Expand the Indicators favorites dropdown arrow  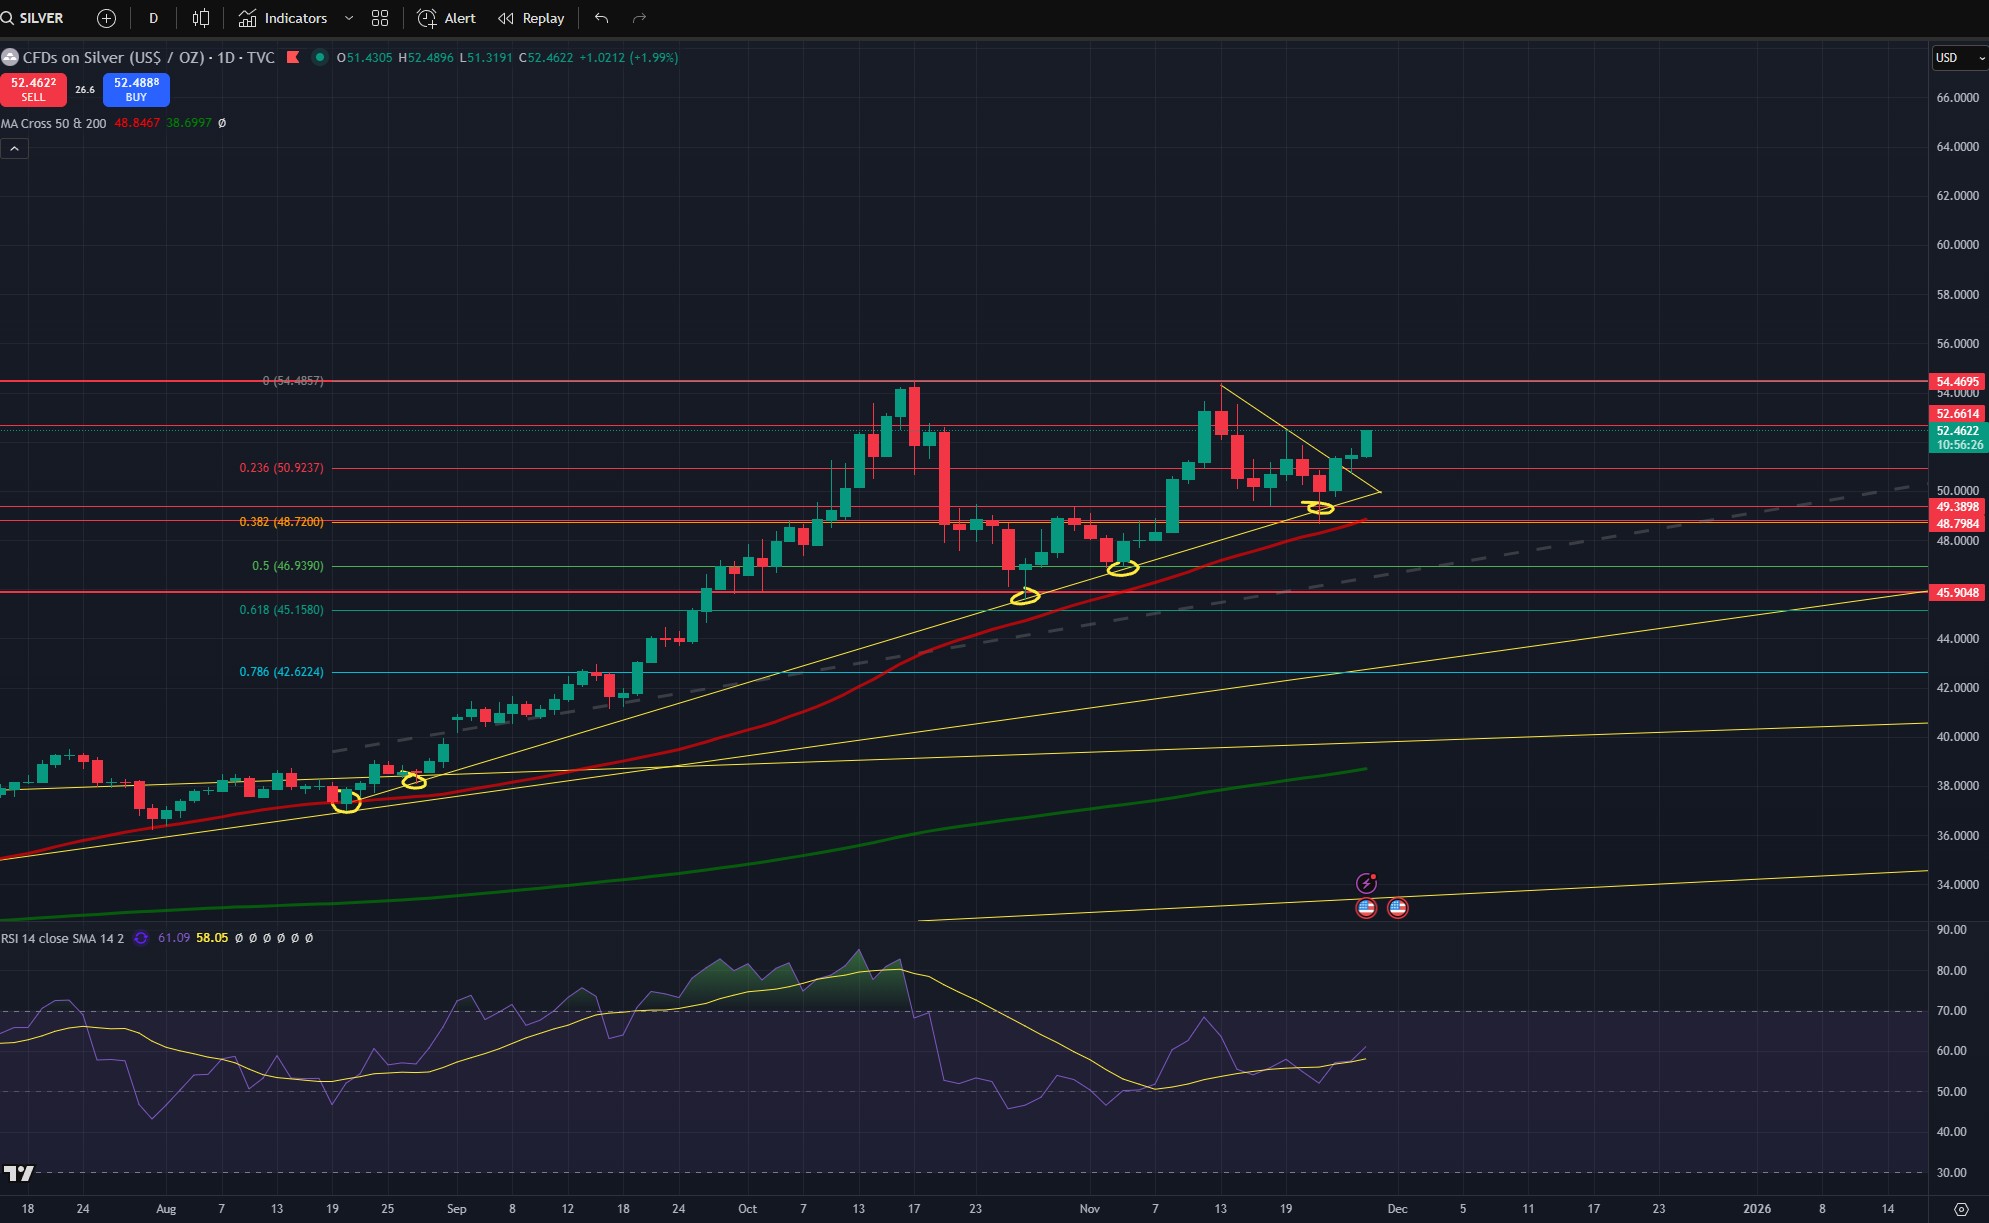[x=348, y=18]
